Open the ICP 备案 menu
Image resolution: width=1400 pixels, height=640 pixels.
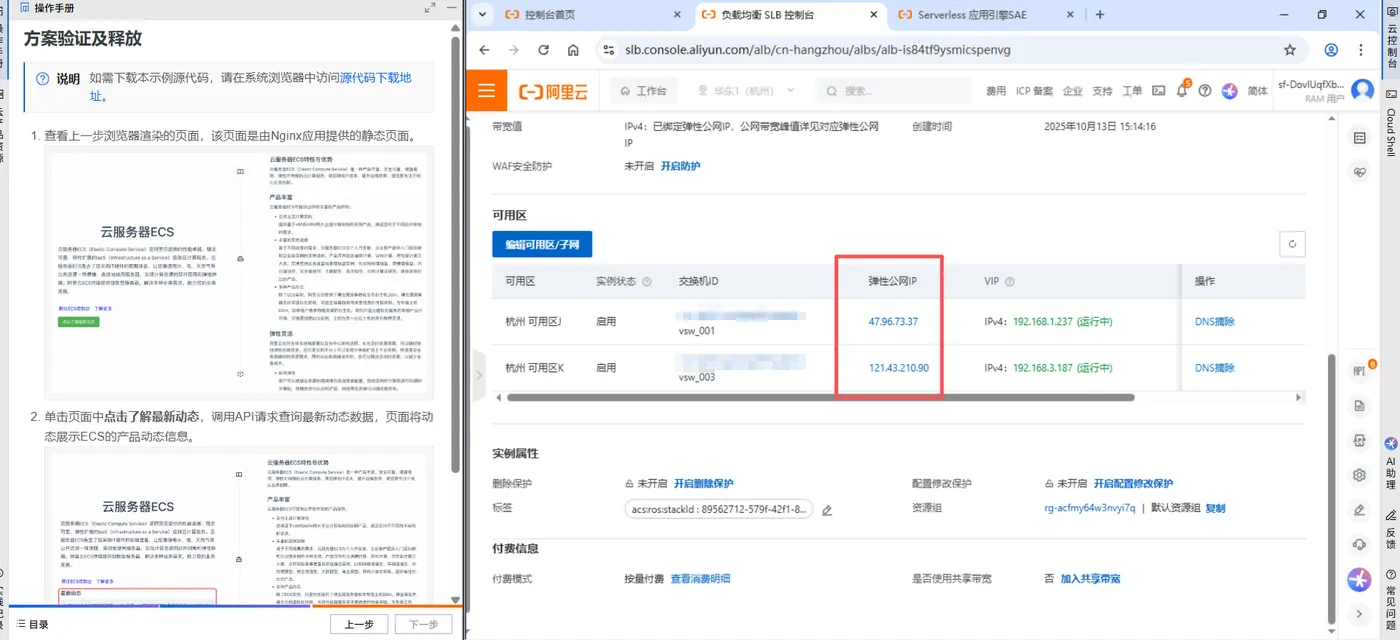pos(1034,91)
